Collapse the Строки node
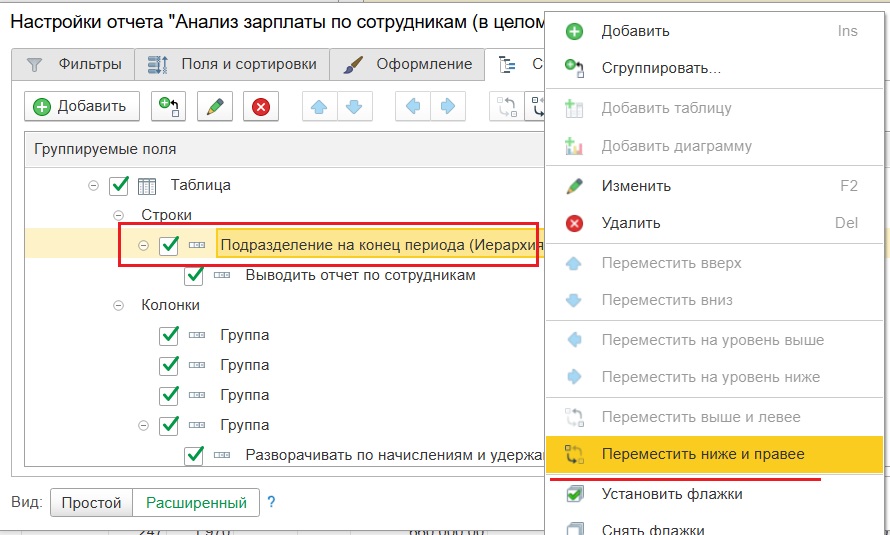The image size is (890, 535). click(118, 215)
